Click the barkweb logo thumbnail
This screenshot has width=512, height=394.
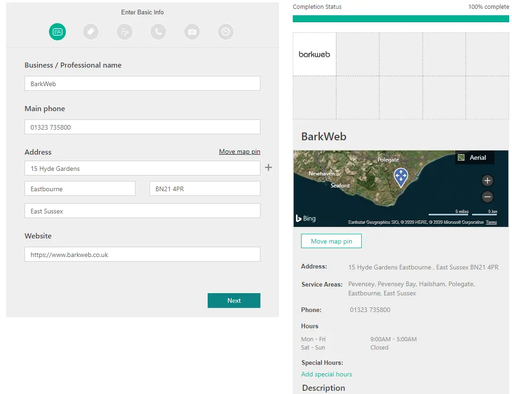314,54
